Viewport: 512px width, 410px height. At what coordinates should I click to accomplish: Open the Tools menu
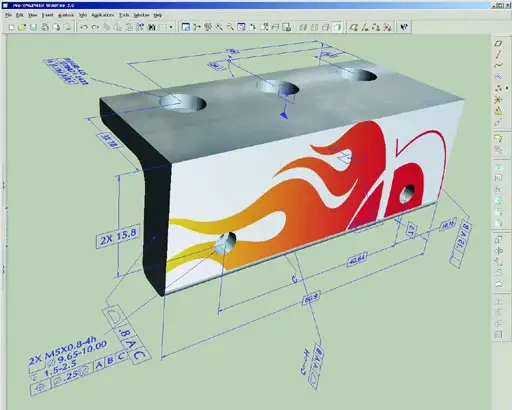(124, 15)
